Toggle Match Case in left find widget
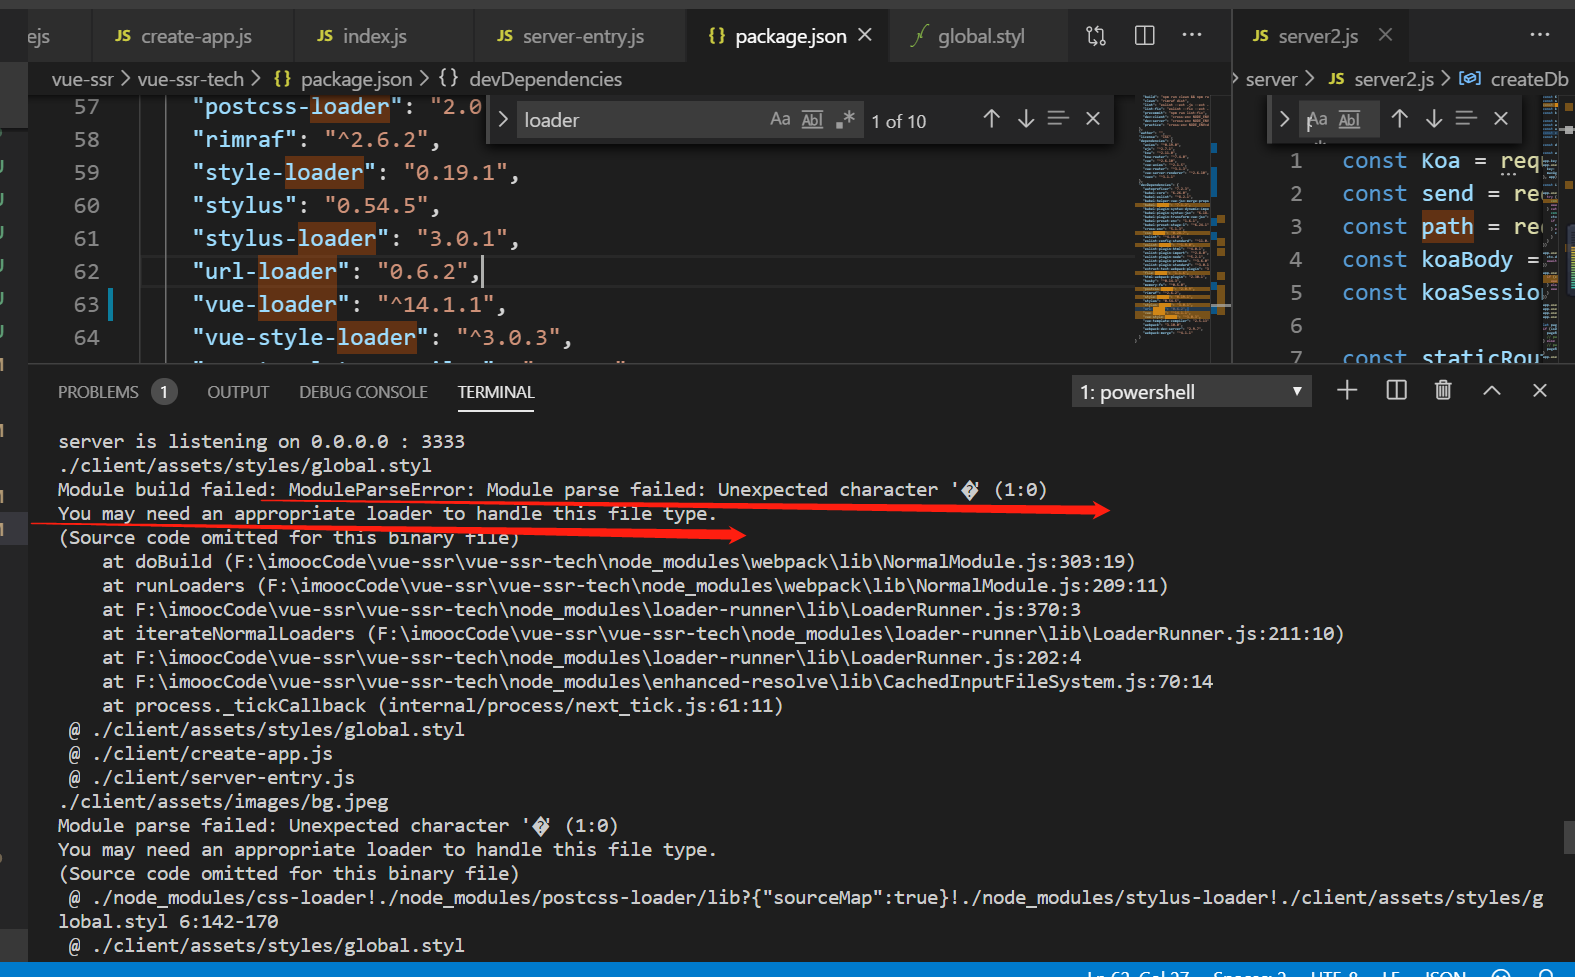The height and width of the screenshot is (977, 1575). click(x=780, y=120)
